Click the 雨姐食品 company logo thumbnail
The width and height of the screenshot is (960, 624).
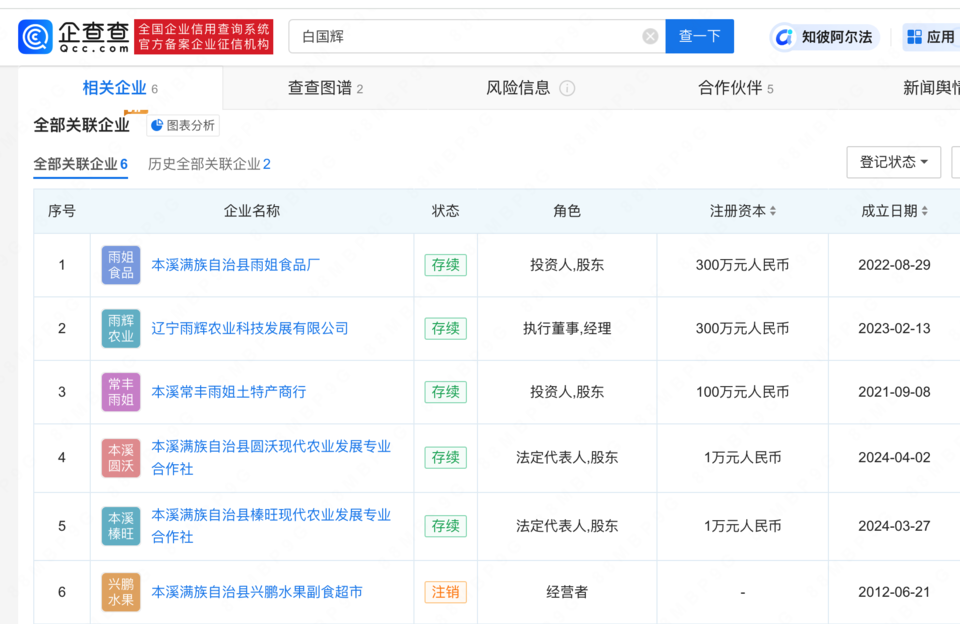point(121,265)
